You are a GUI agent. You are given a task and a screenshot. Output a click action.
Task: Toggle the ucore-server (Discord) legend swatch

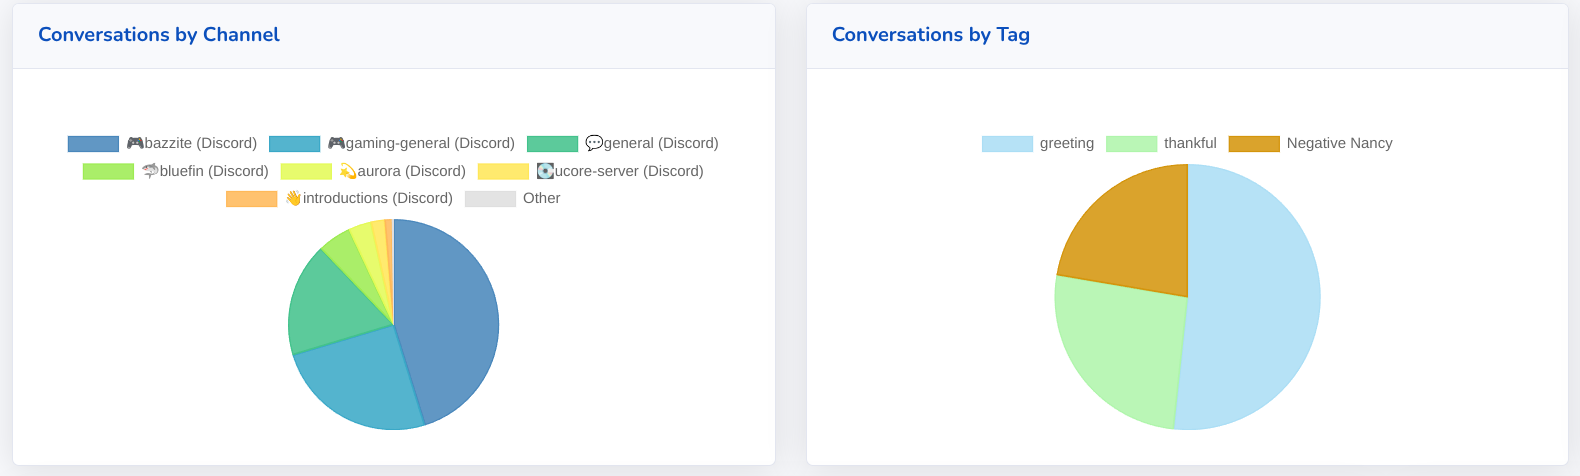pos(503,171)
